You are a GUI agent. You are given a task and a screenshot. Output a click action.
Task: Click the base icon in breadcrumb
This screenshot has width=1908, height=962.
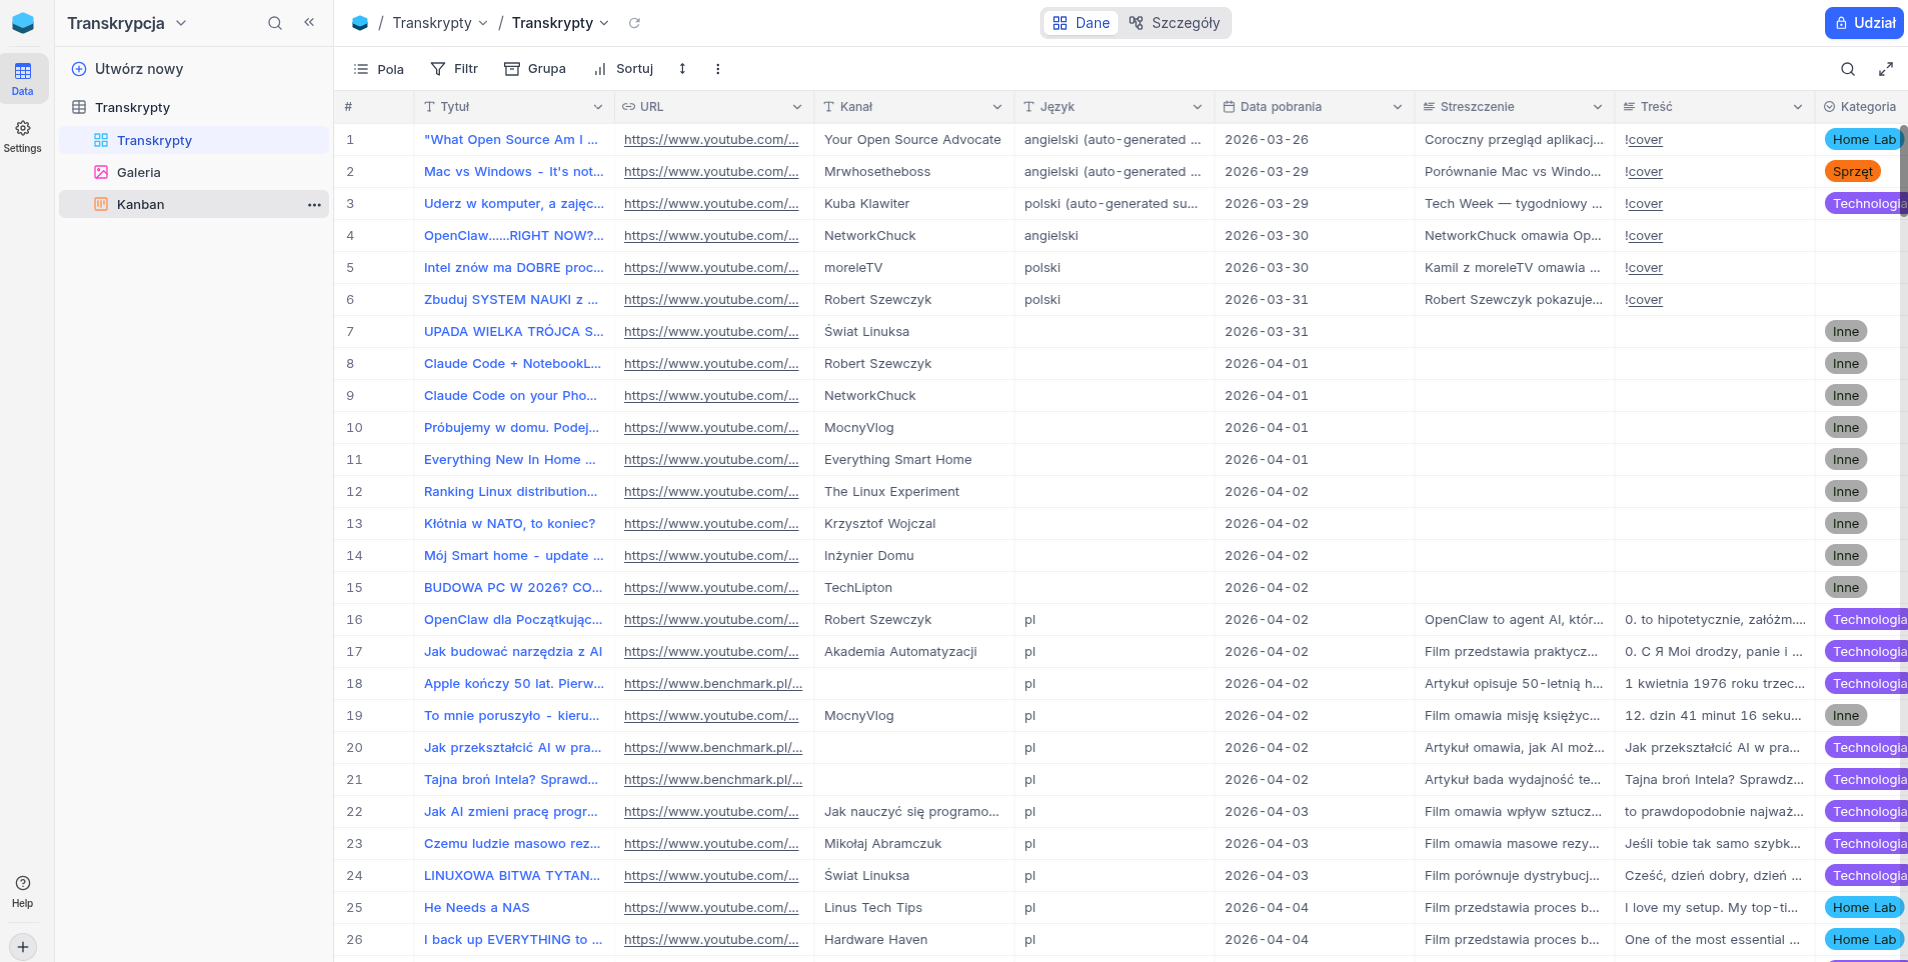360,23
